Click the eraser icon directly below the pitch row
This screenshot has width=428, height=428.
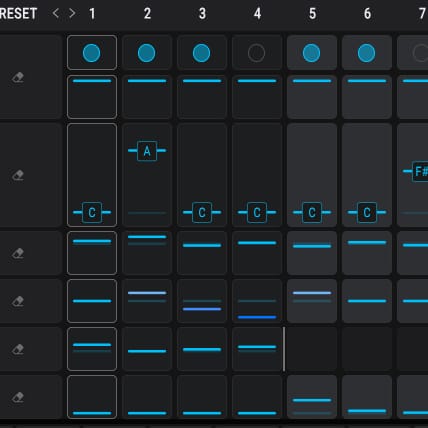point(18,253)
